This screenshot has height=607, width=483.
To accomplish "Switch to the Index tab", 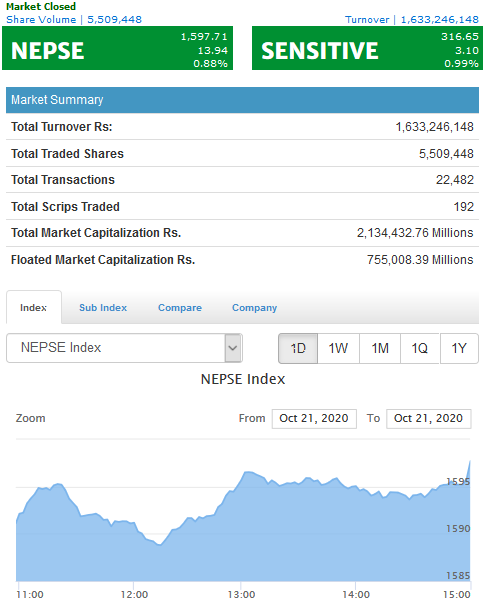I will [x=34, y=307].
